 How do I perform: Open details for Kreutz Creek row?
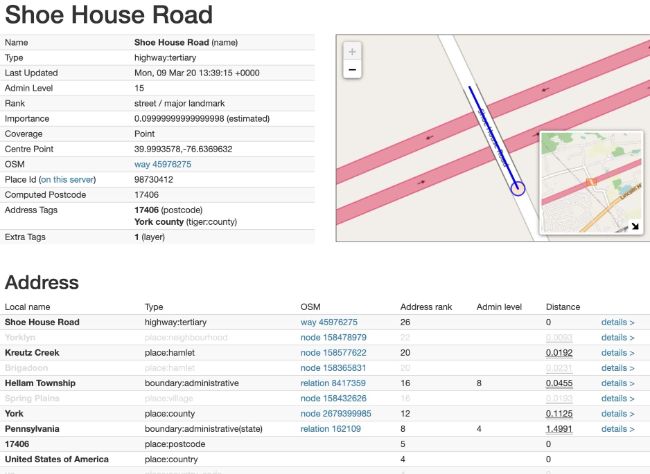point(617,353)
